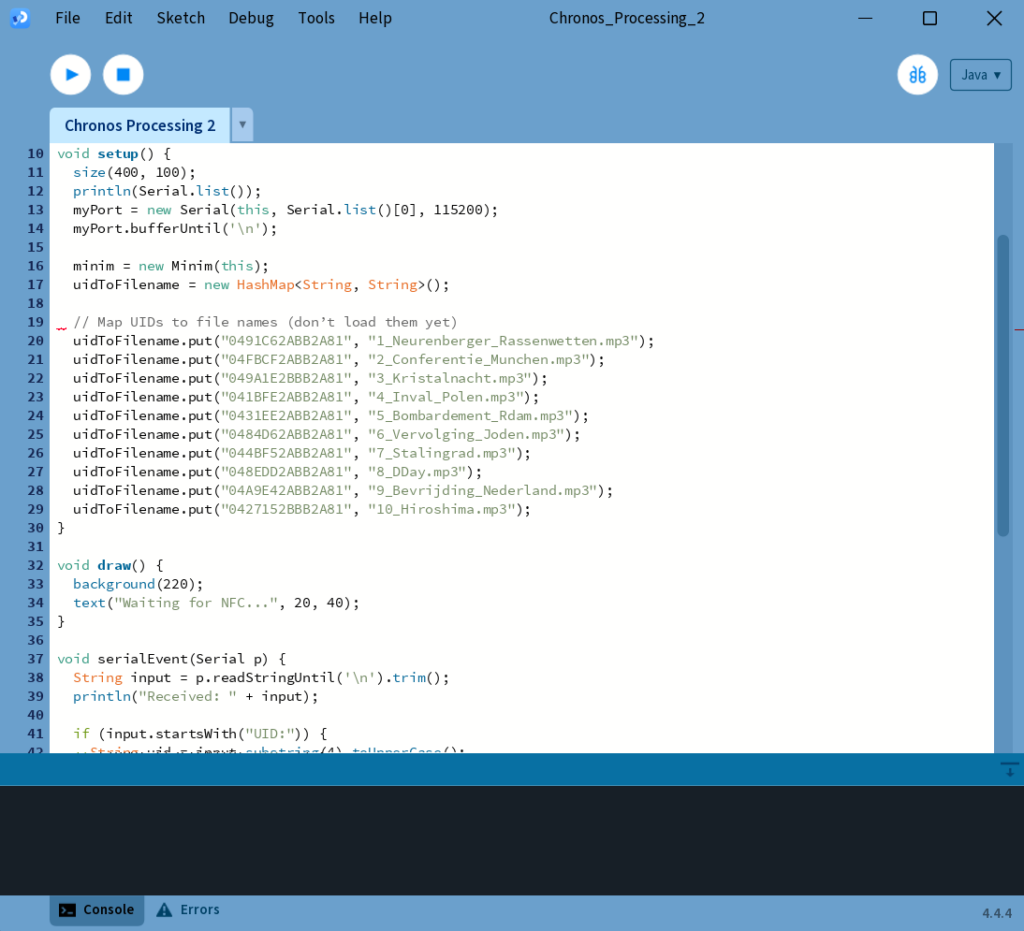Switch to the Errors panel

point(189,909)
